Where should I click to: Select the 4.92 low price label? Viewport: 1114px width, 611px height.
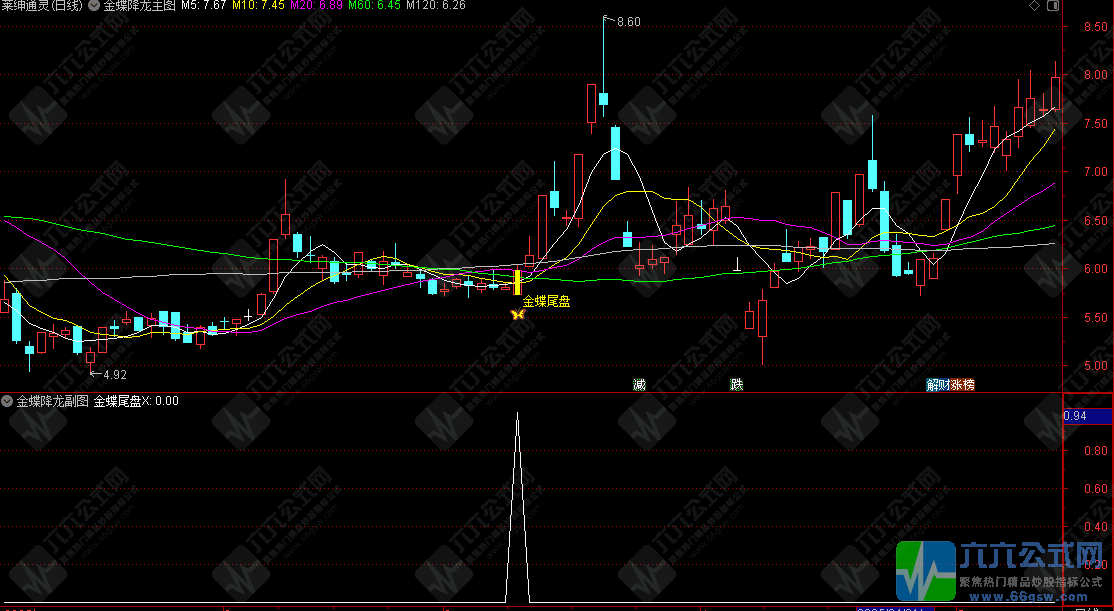[x=114, y=375]
